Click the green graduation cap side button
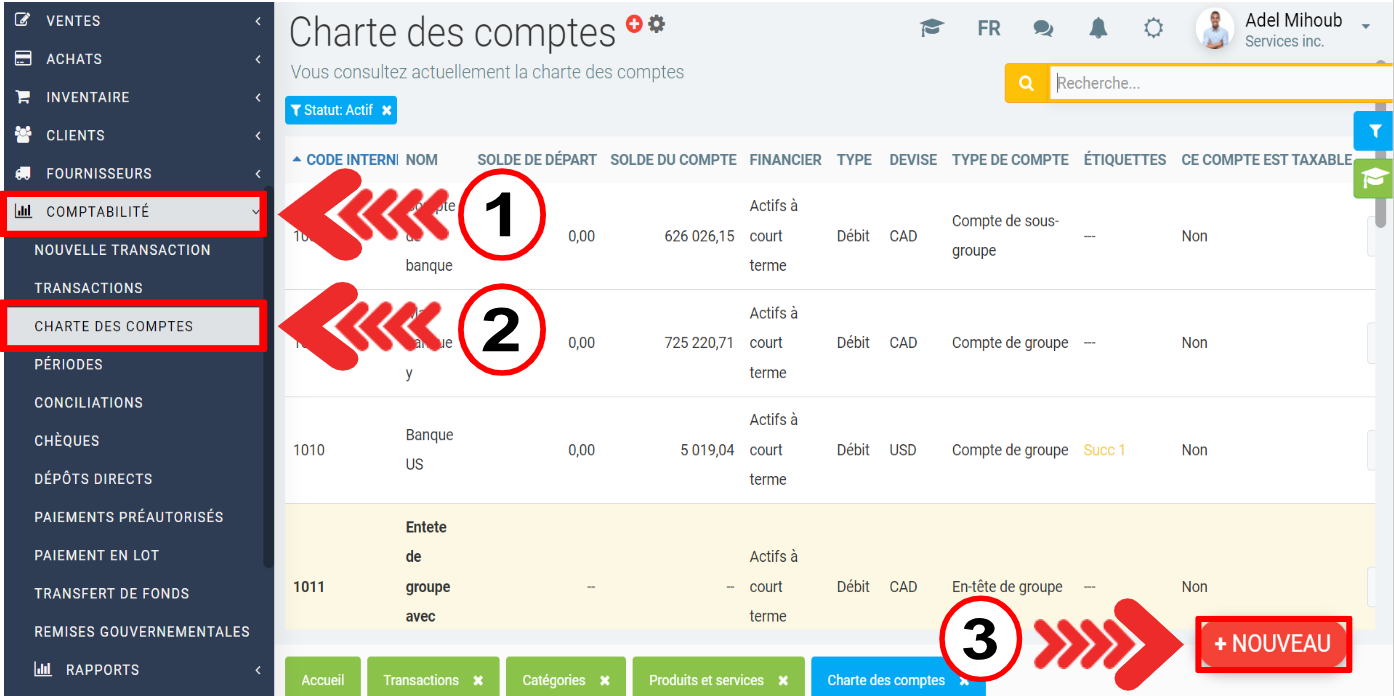Image resolution: width=1394 pixels, height=696 pixels. [x=1374, y=178]
